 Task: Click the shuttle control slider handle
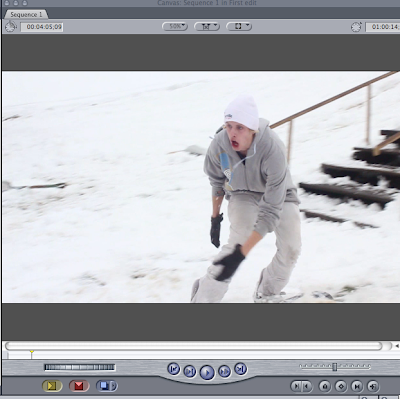[x=334, y=367]
